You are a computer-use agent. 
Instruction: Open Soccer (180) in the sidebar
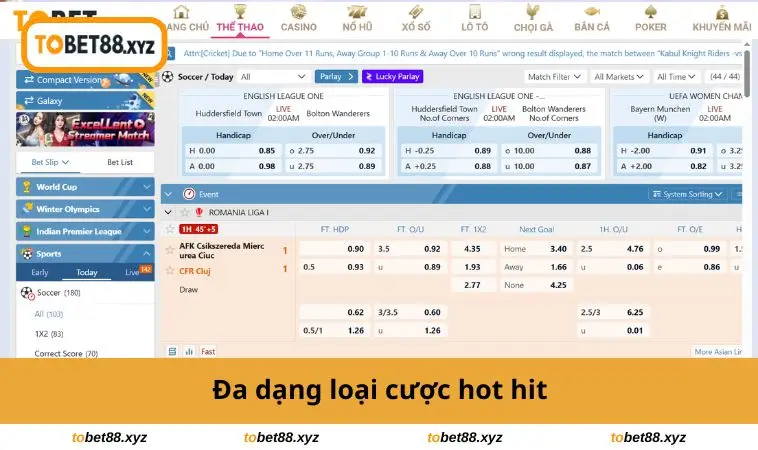point(59,292)
